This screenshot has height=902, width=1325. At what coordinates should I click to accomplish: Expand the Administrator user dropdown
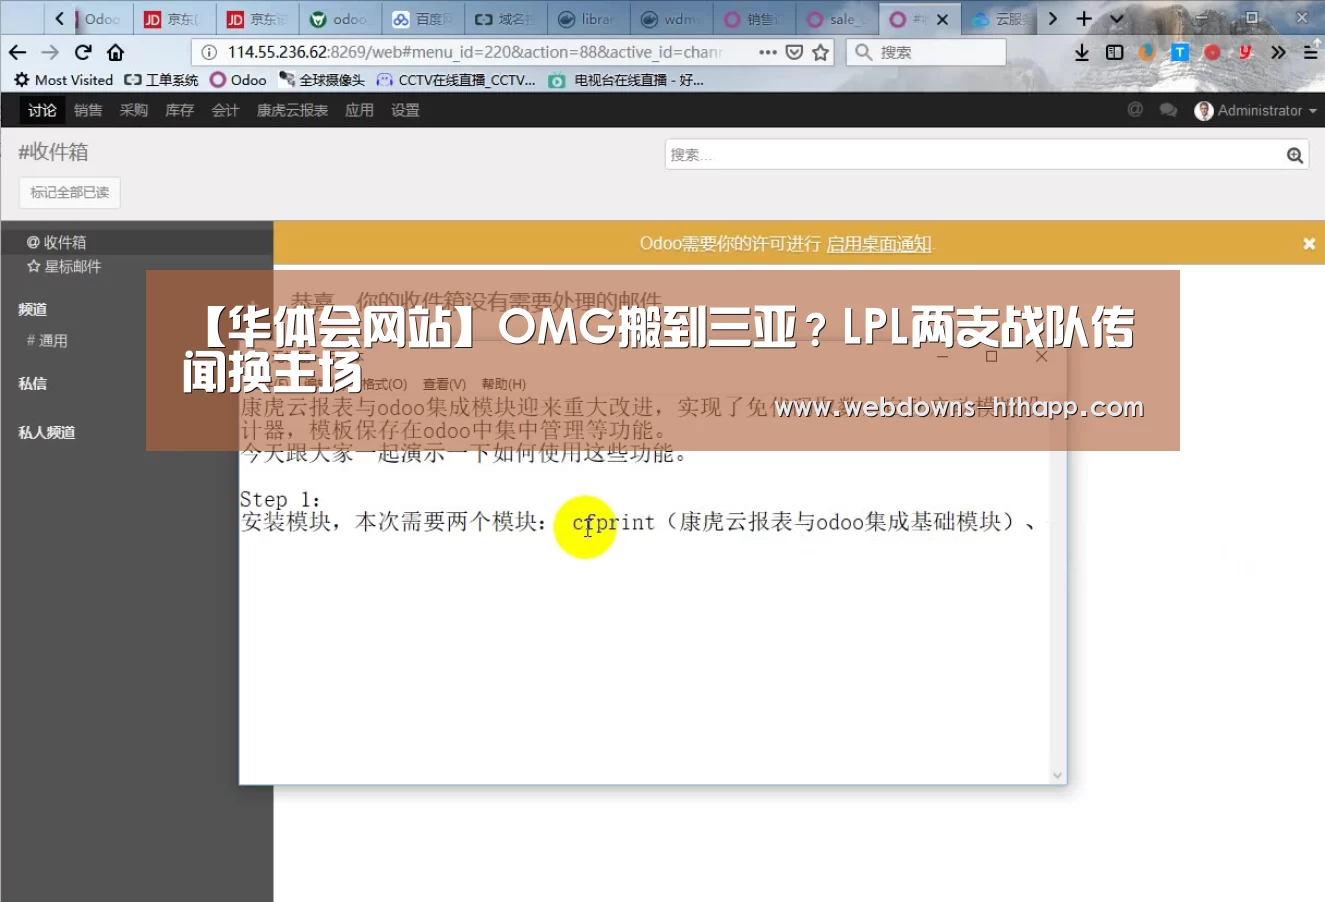point(1256,110)
